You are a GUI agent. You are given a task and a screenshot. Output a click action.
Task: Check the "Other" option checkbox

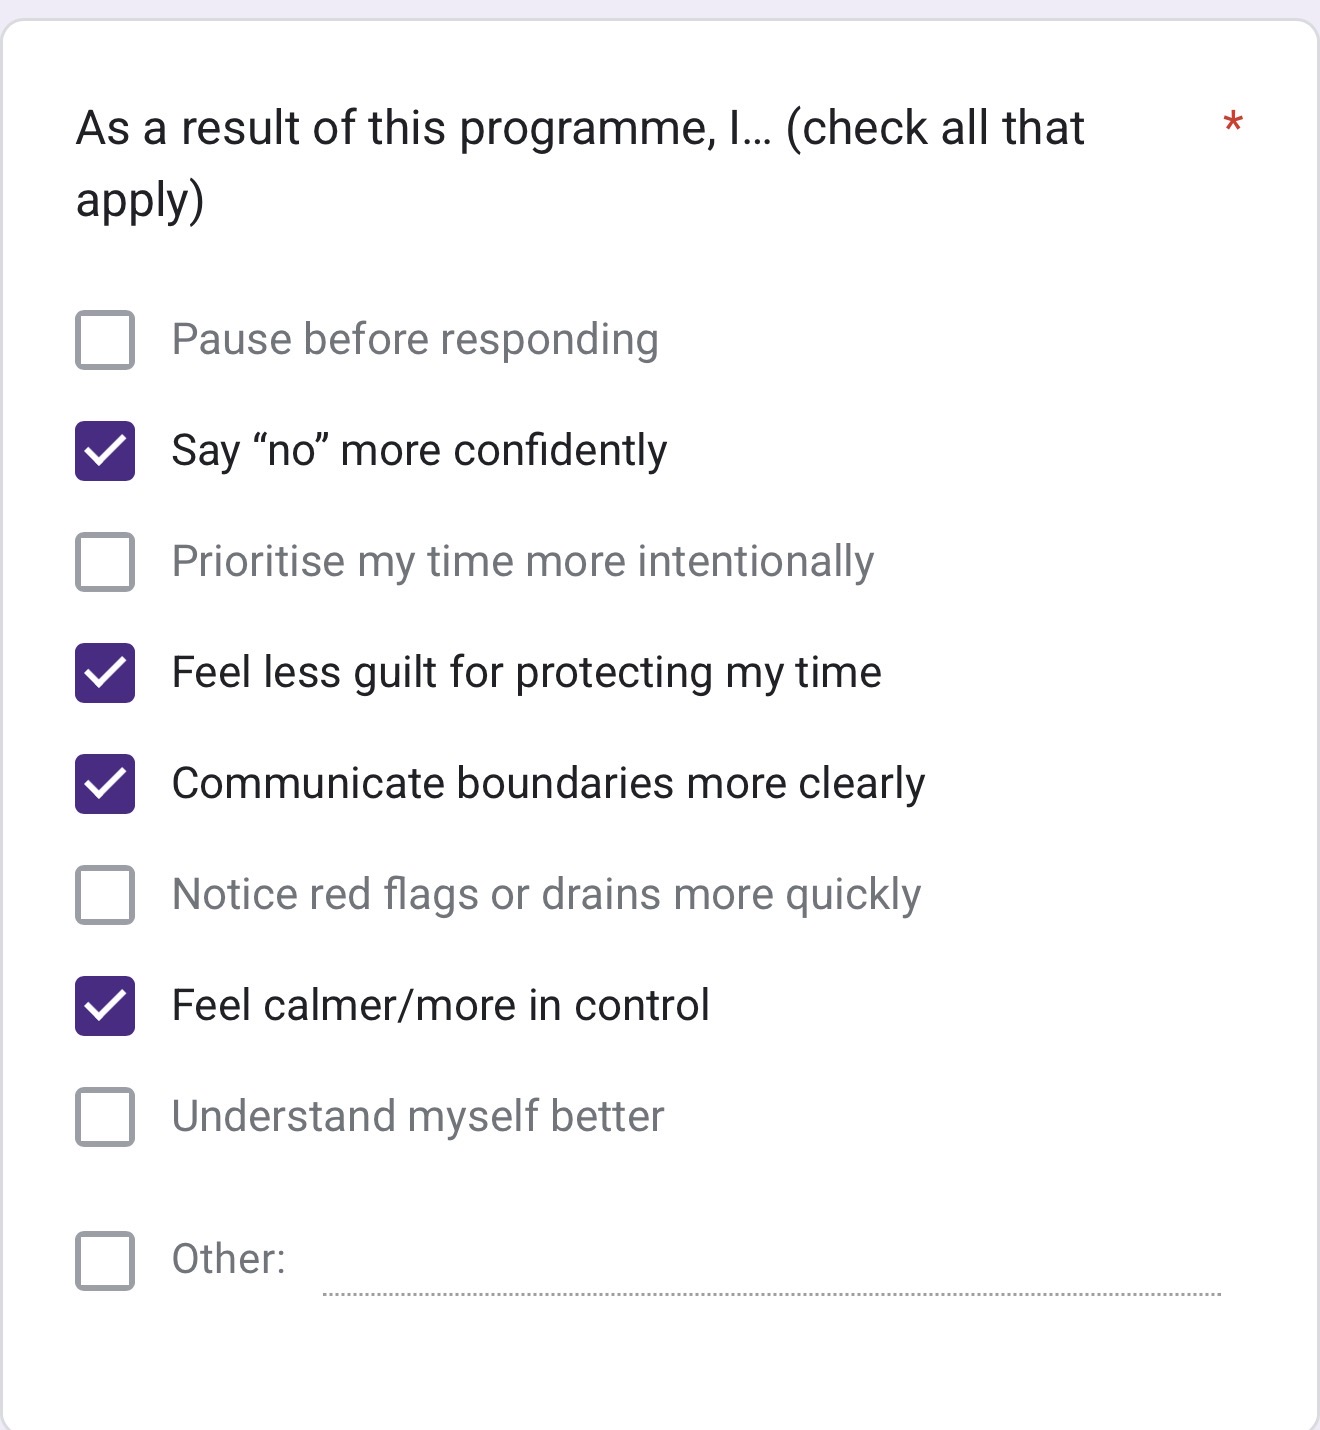click(x=105, y=1260)
